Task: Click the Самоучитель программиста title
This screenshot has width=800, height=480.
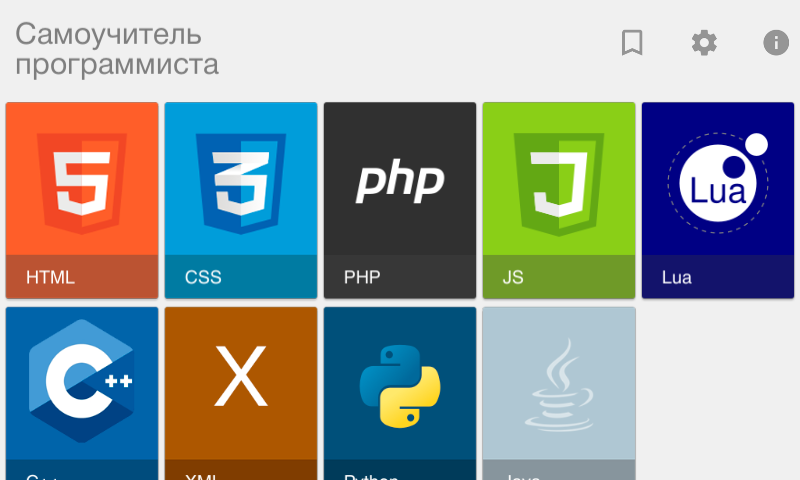Action: coord(117,50)
